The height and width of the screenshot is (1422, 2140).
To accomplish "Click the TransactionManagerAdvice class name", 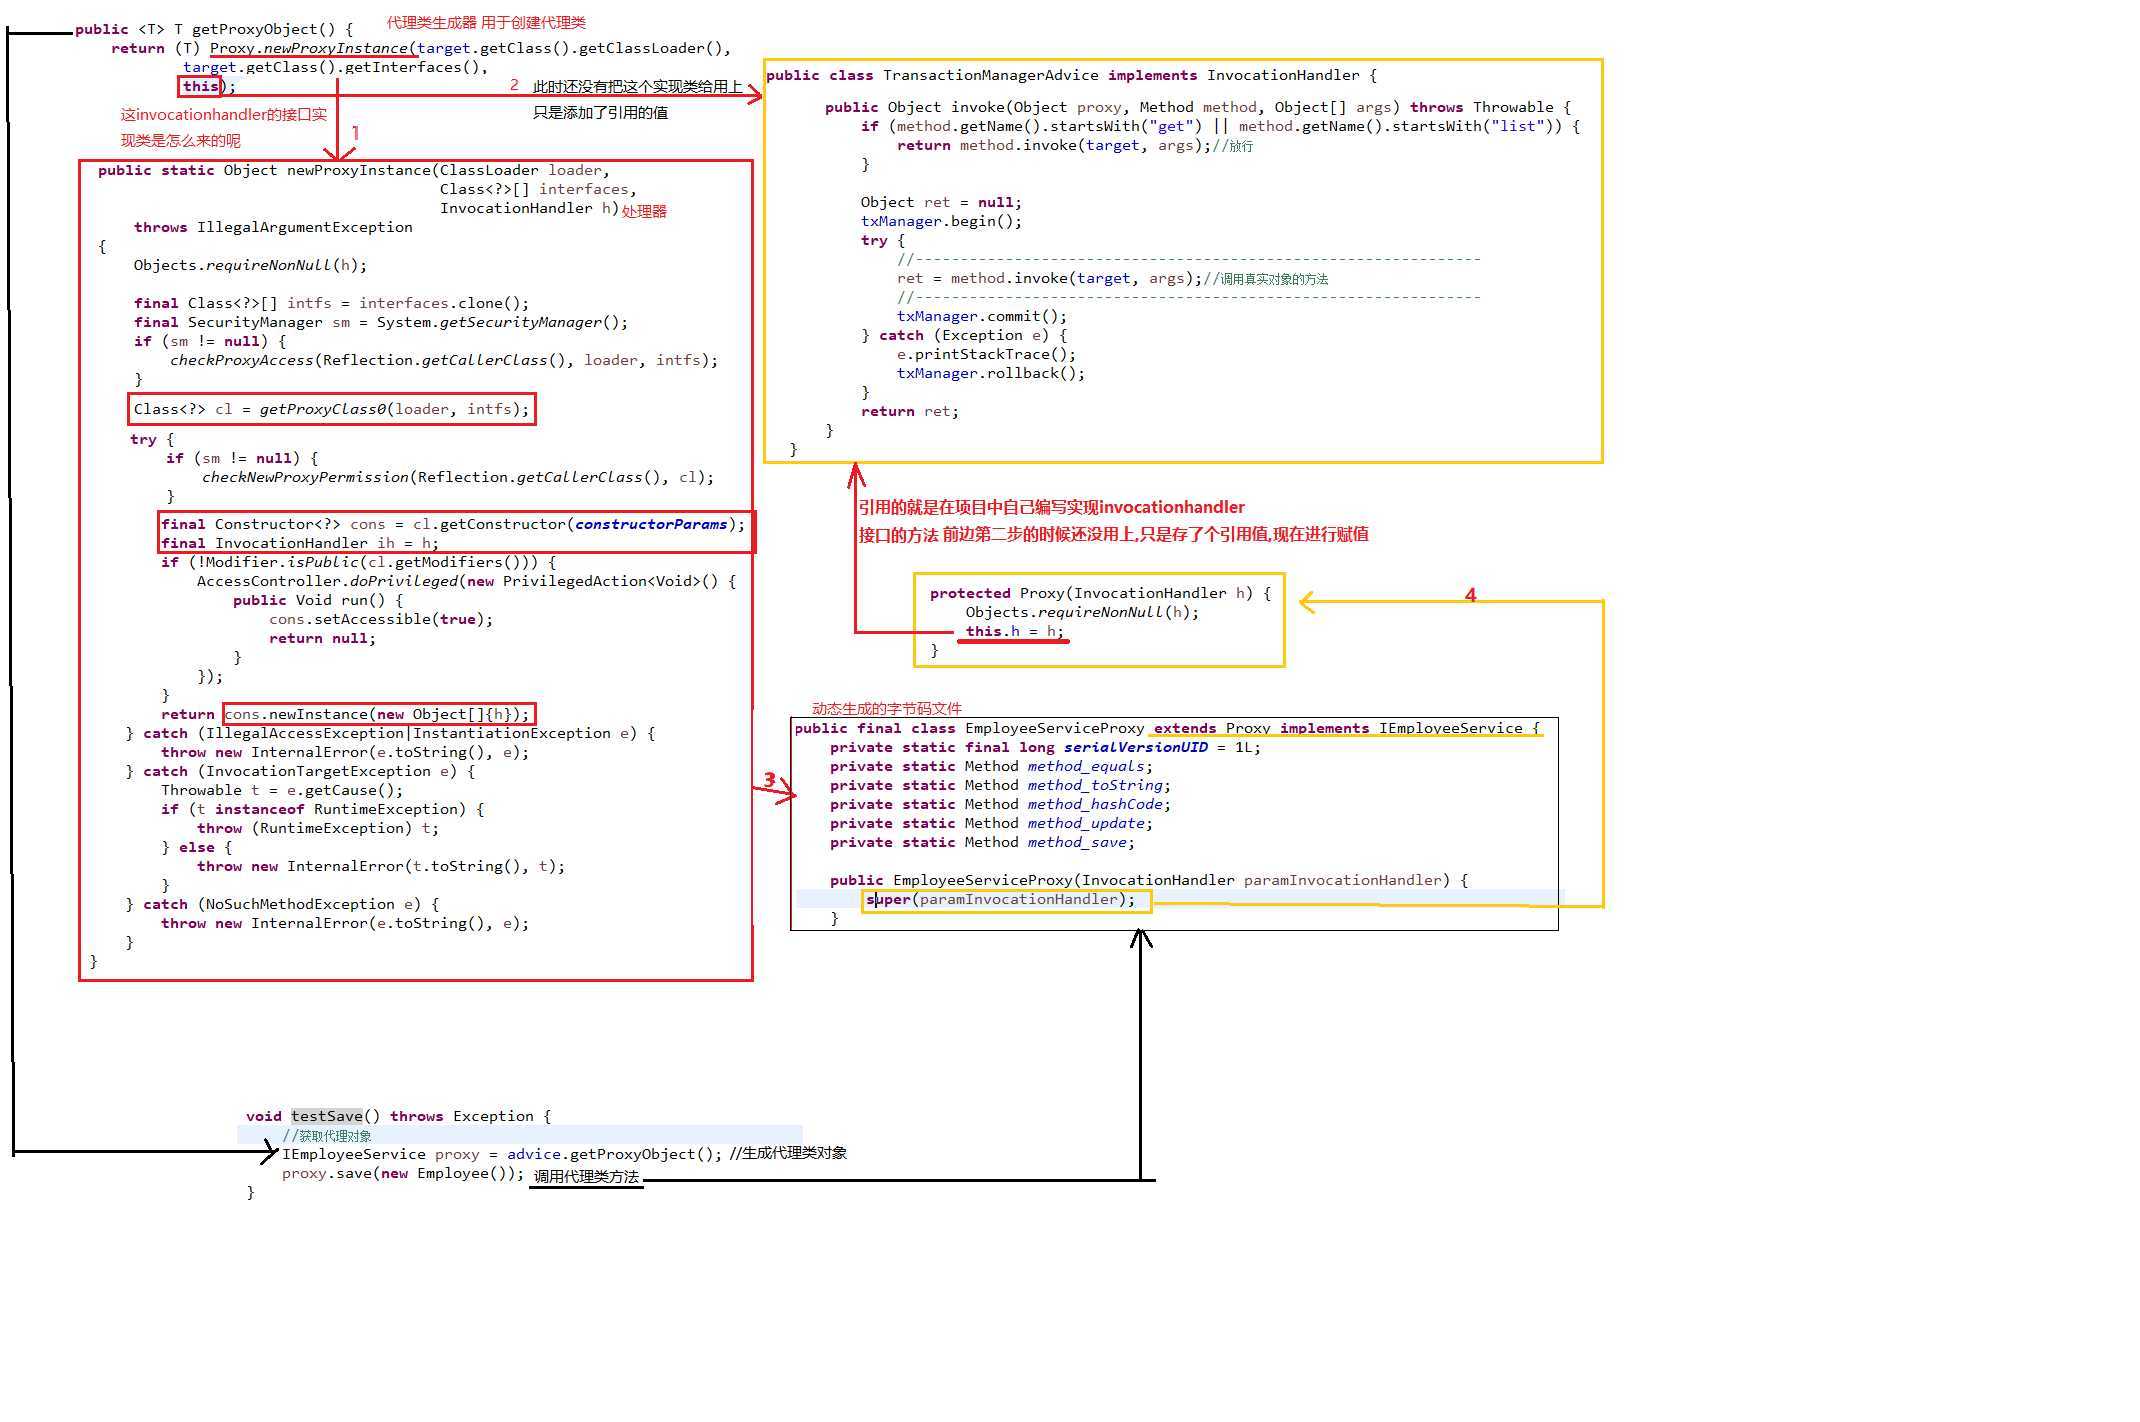I will (x=990, y=75).
